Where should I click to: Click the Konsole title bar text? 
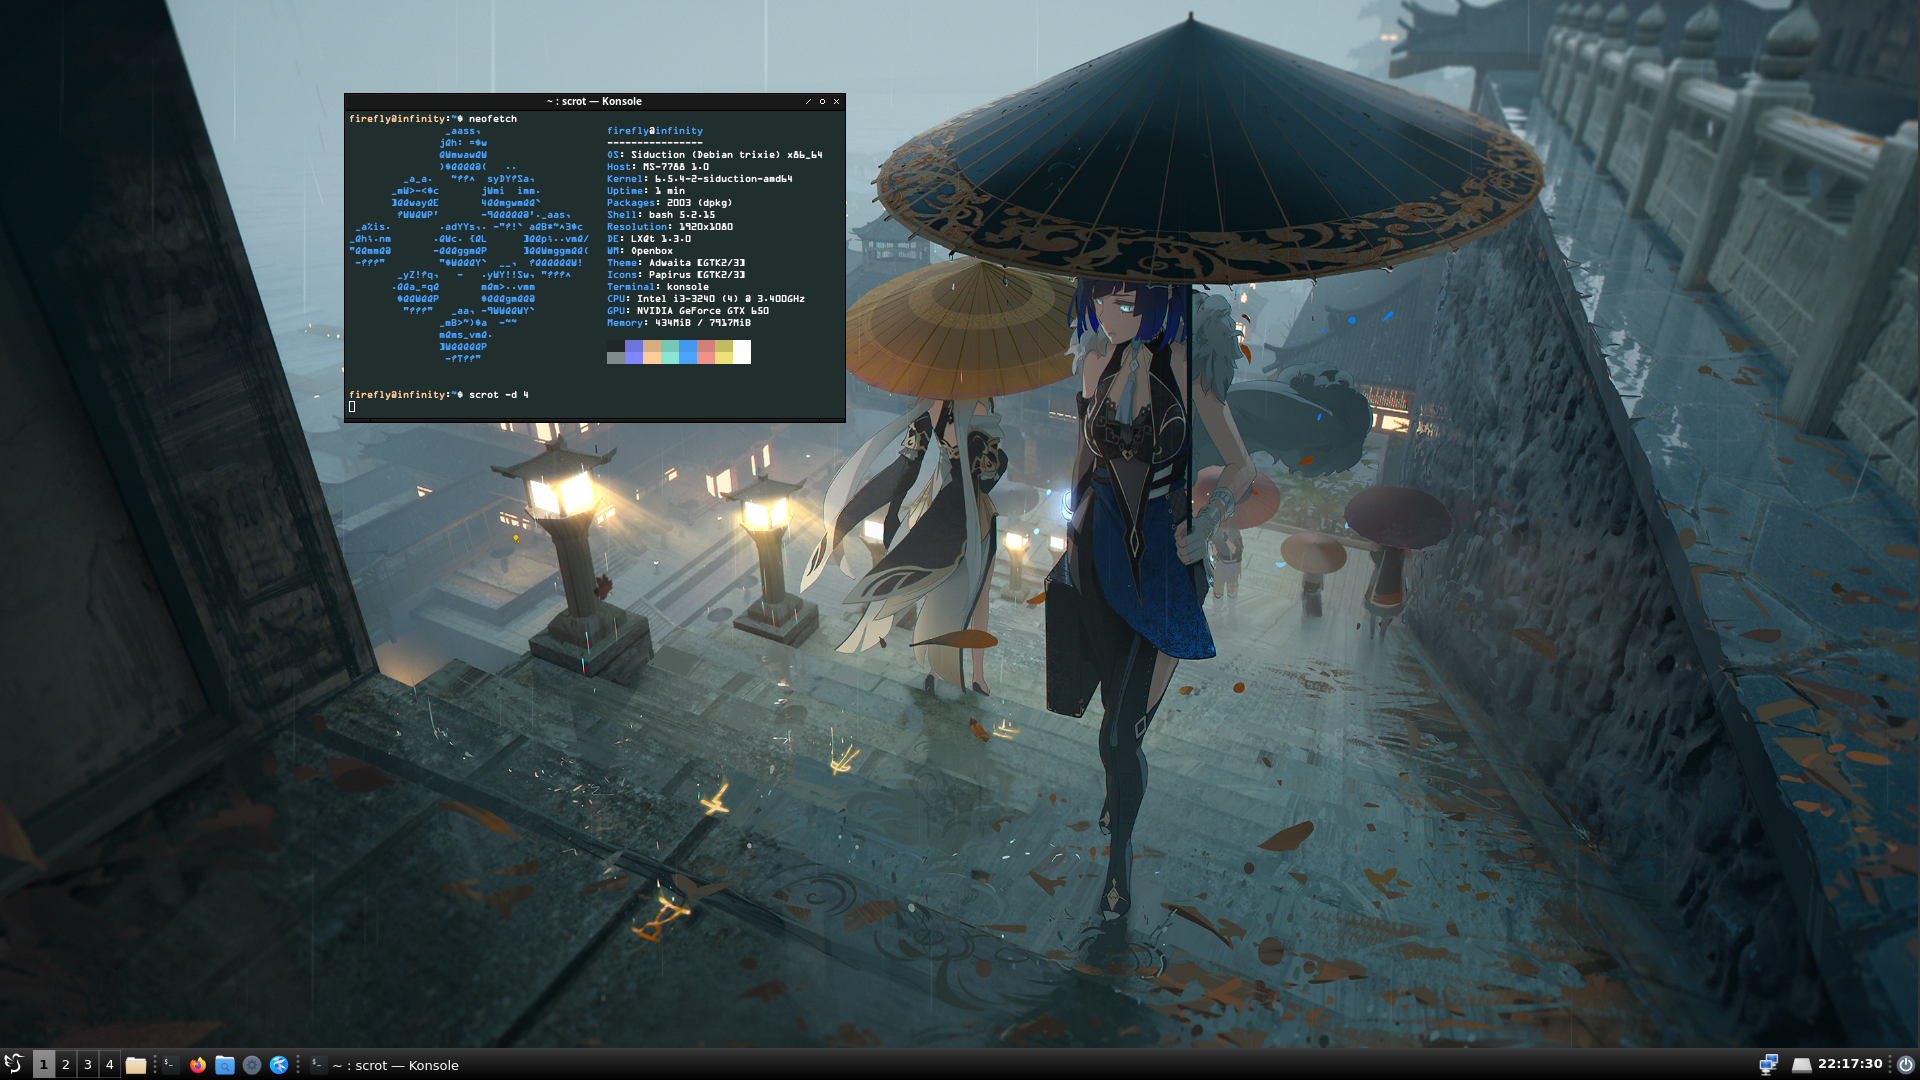[x=594, y=101]
